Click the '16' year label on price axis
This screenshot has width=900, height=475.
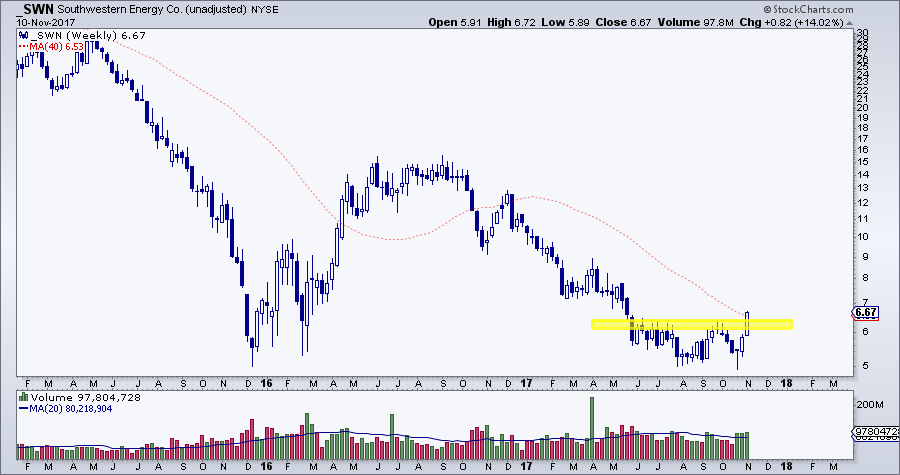point(267,383)
